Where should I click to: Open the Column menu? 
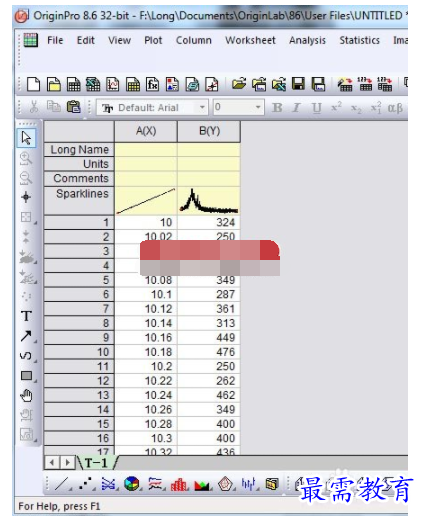[x=194, y=40]
